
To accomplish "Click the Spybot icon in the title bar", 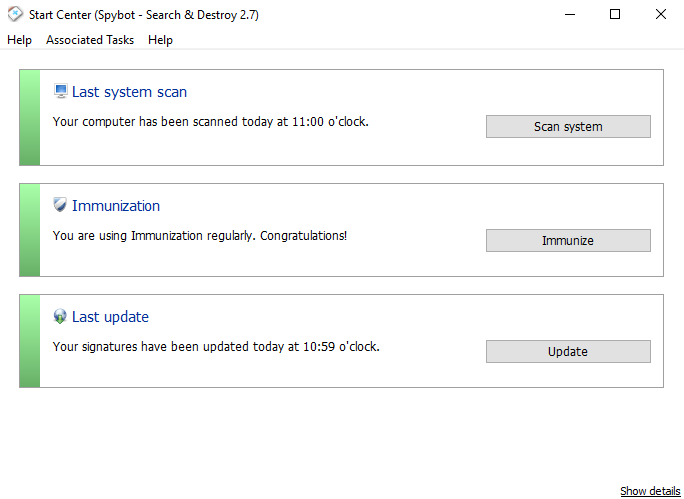I will coord(15,14).
